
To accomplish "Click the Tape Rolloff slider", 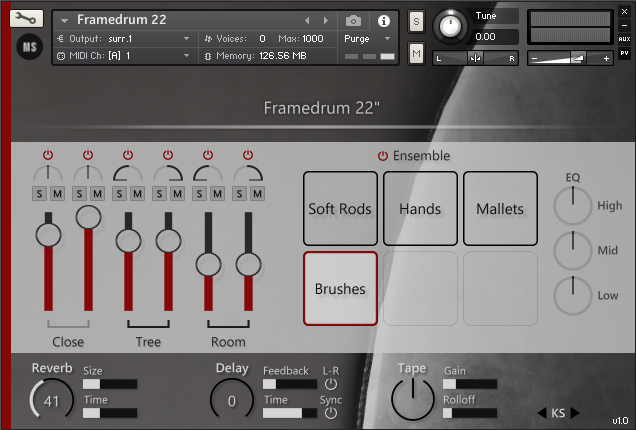I will [x=470, y=413].
